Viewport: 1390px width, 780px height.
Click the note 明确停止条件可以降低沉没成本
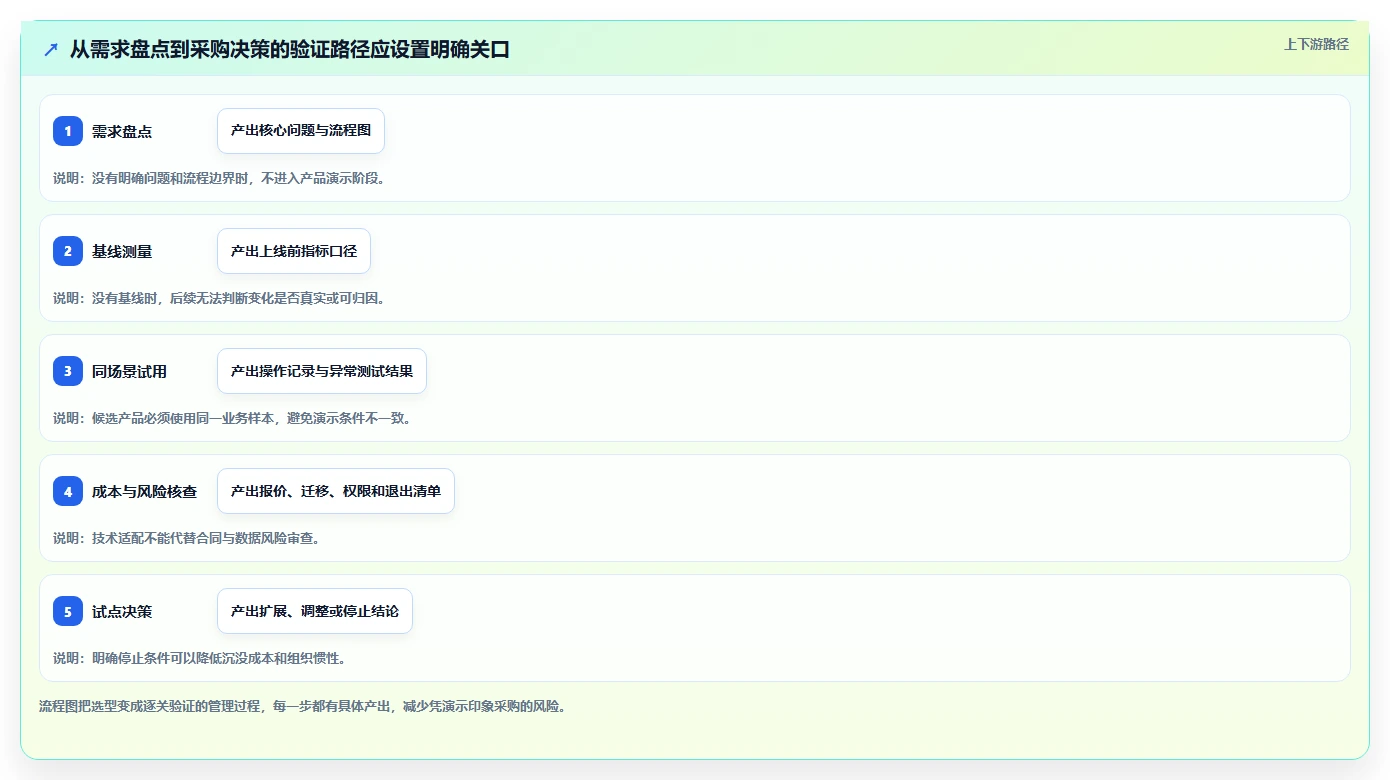[x=200, y=658]
